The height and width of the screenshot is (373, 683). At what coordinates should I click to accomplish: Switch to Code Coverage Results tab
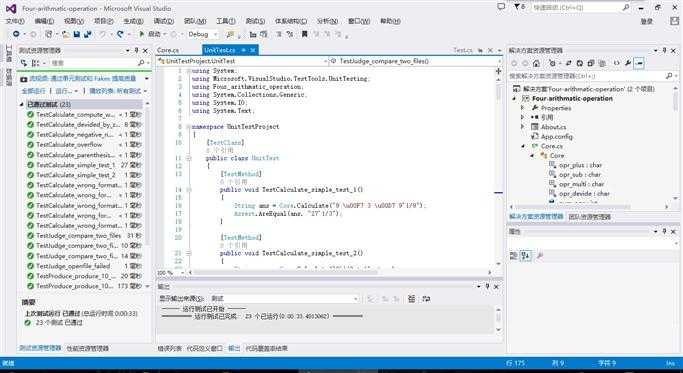[x=267, y=348]
